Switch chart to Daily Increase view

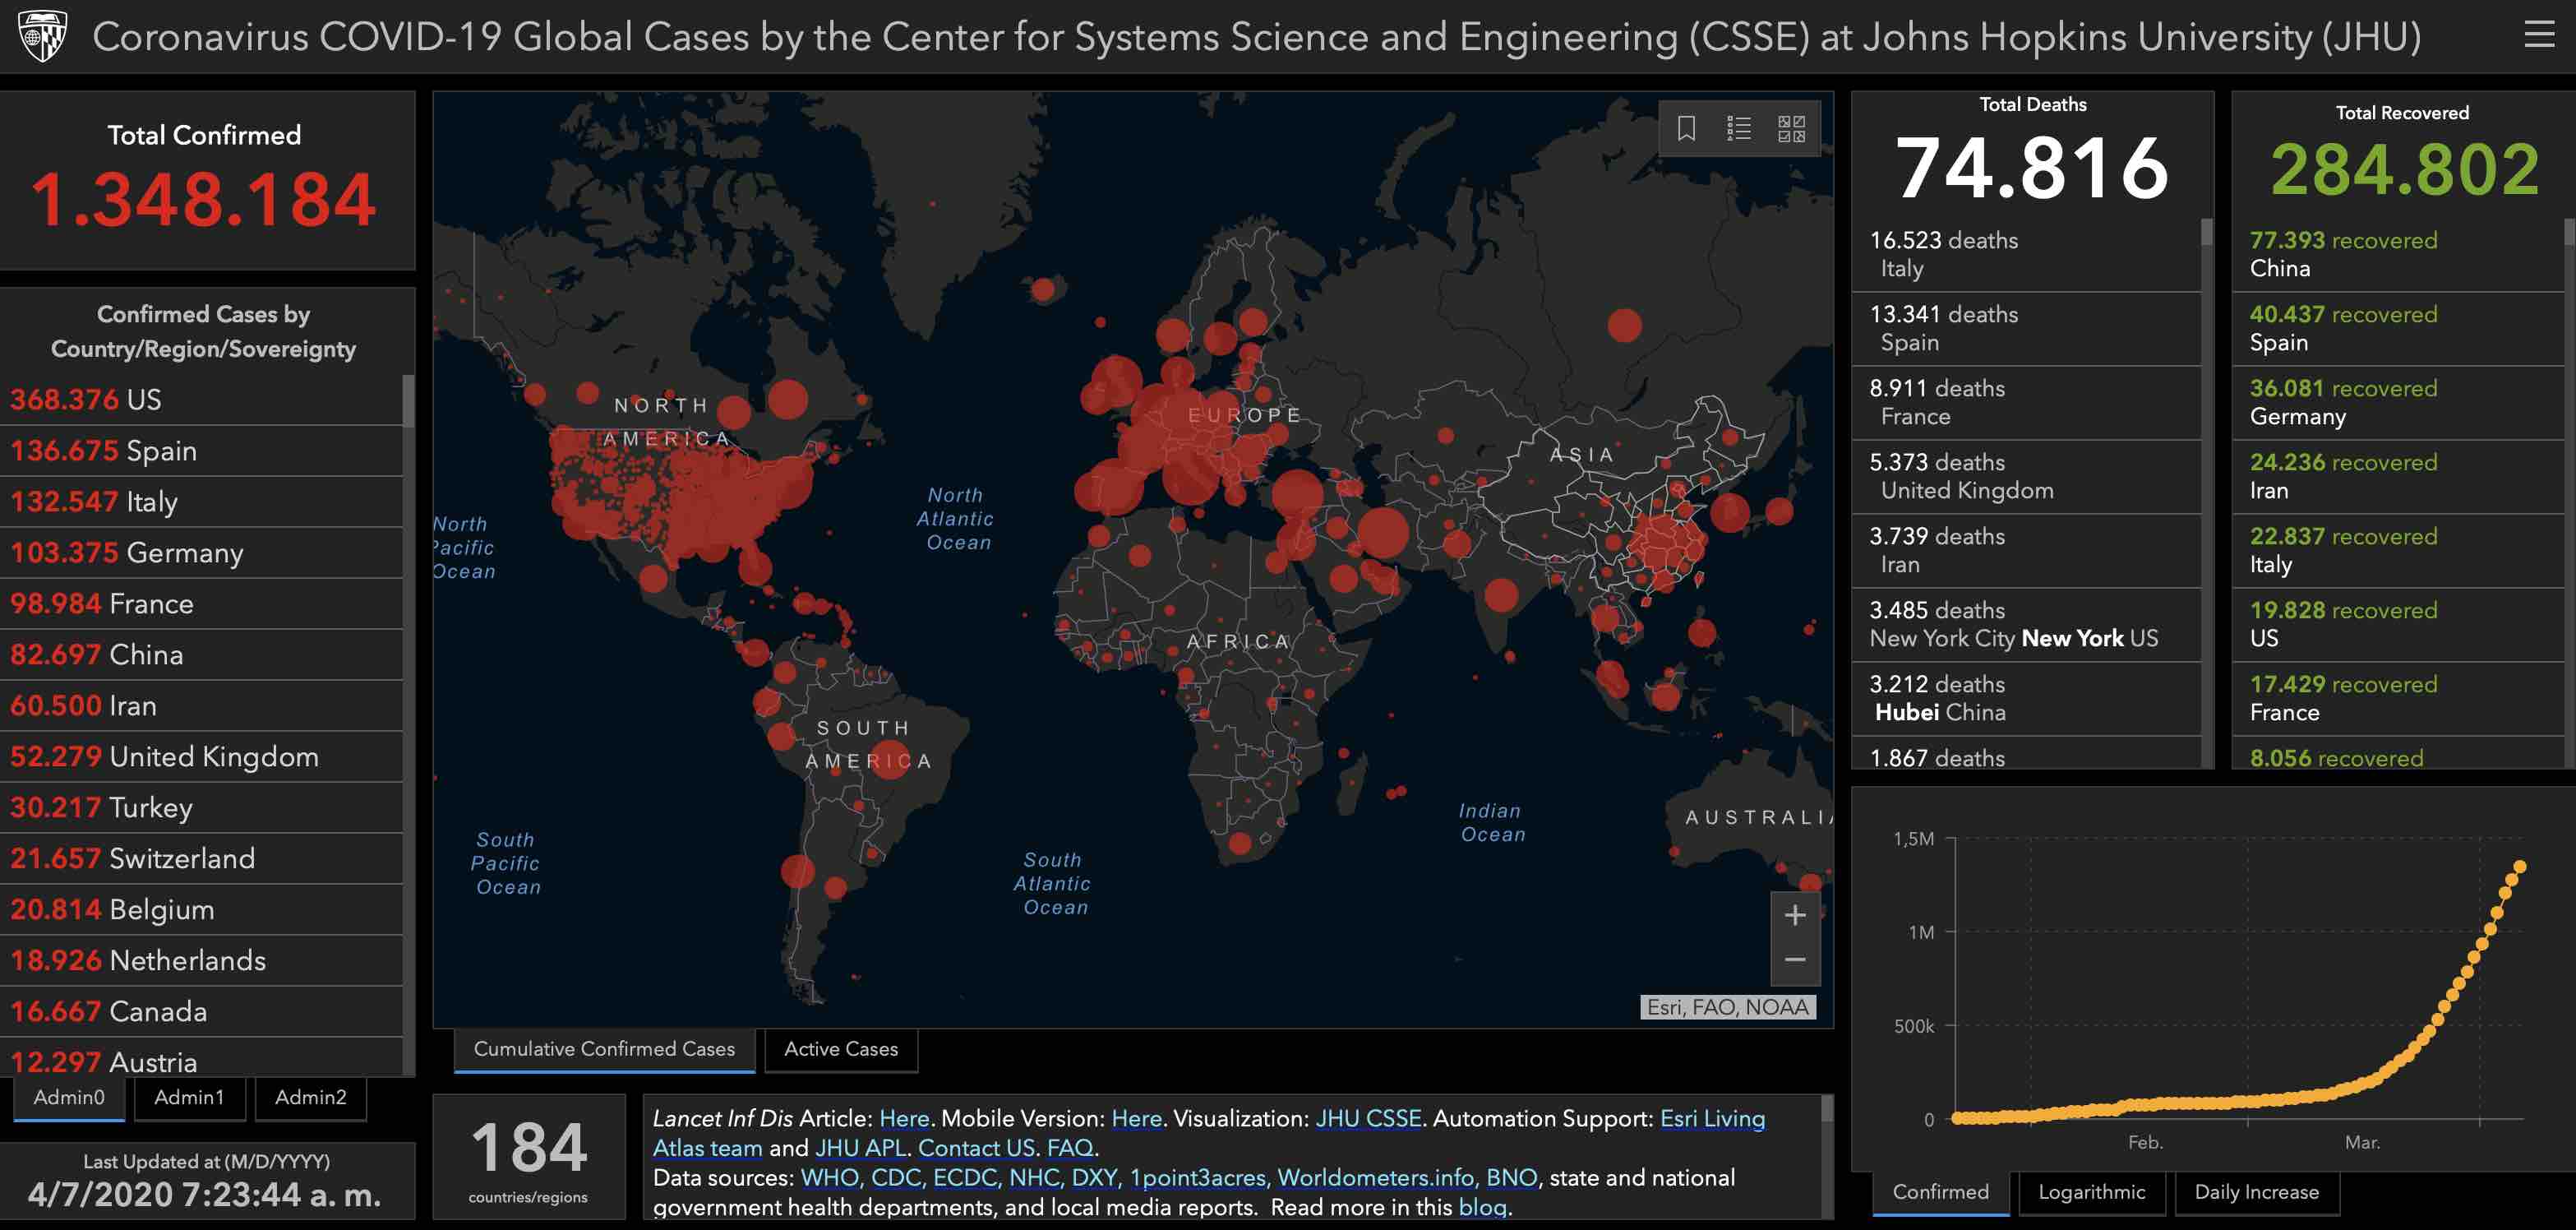click(2256, 1192)
